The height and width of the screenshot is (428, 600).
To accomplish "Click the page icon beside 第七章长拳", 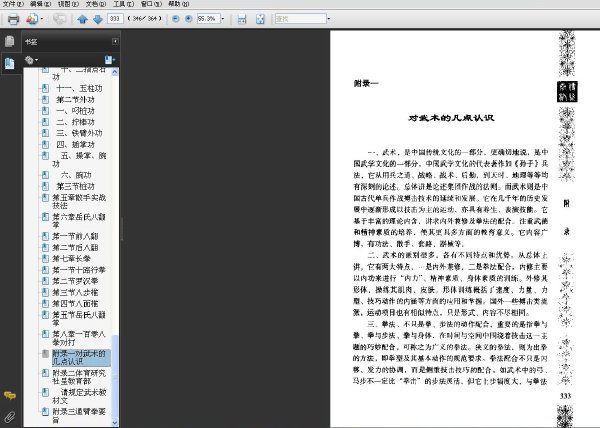I will (45, 259).
